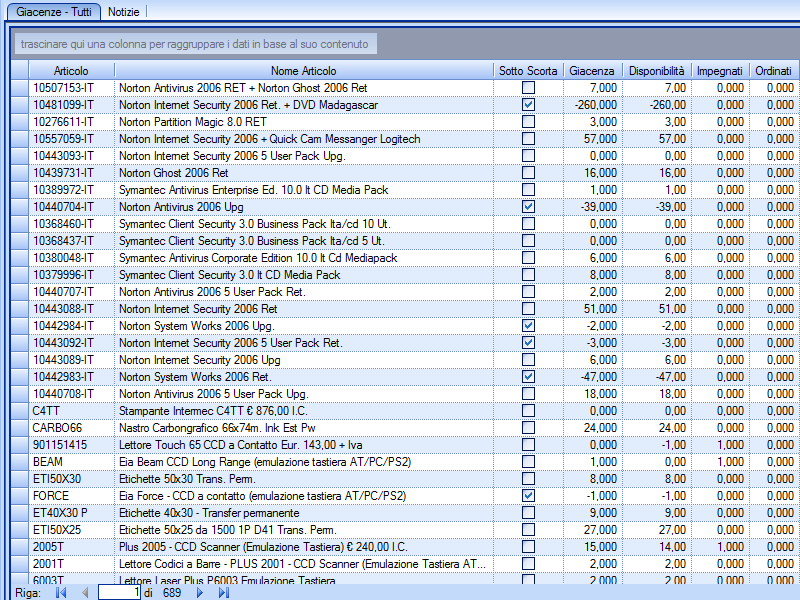The height and width of the screenshot is (600, 800).
Task: Check Sotto Scorta for C4TT
Action: 529,411
